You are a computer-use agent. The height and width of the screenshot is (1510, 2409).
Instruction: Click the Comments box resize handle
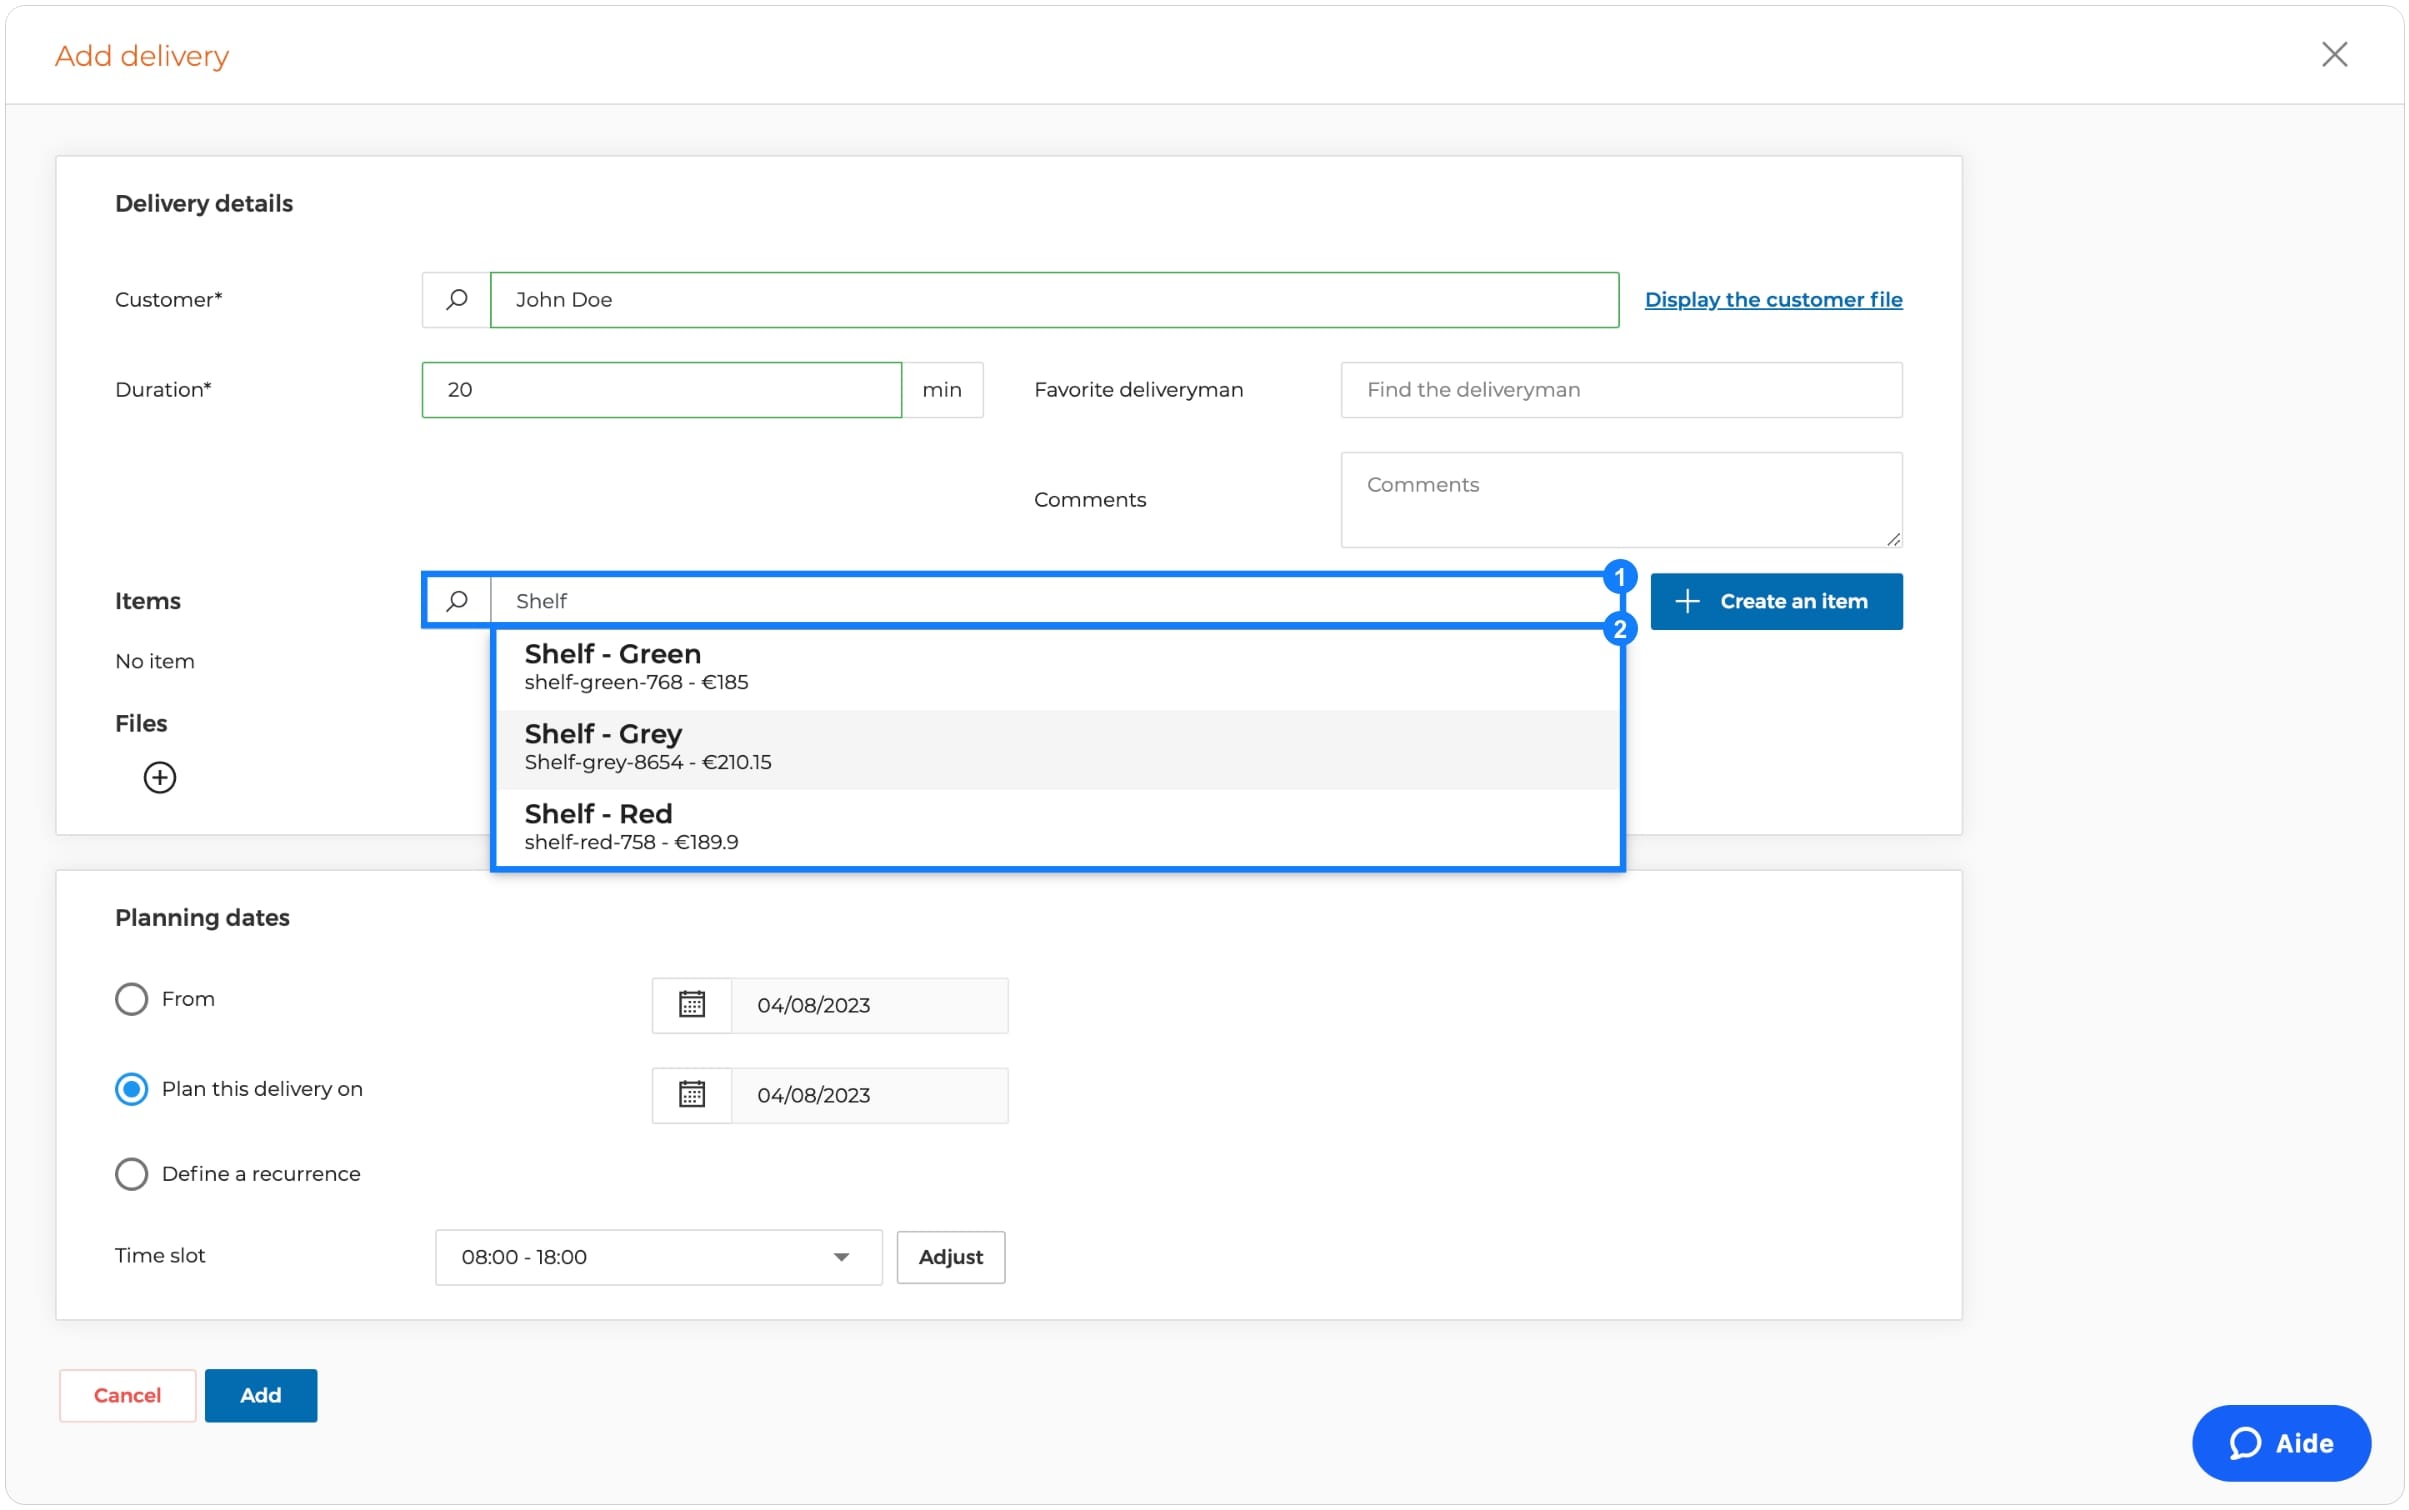[1892, 538]
